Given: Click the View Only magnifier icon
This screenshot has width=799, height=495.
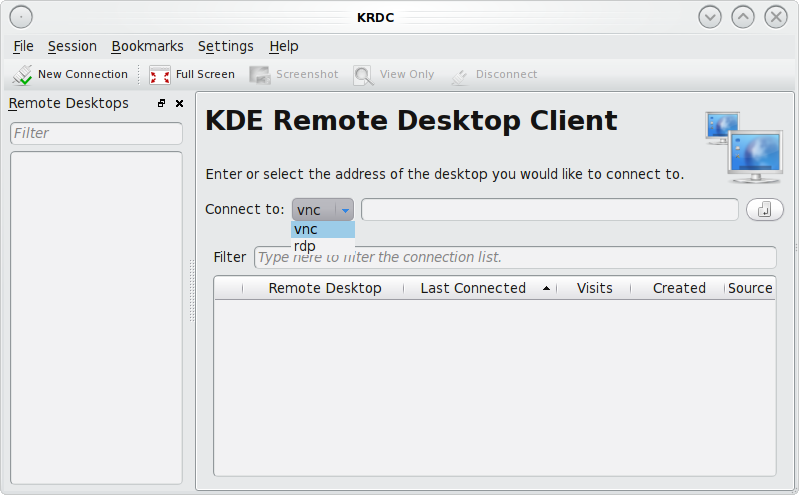Looking at the screenshot, I should (x=363, y=75).
